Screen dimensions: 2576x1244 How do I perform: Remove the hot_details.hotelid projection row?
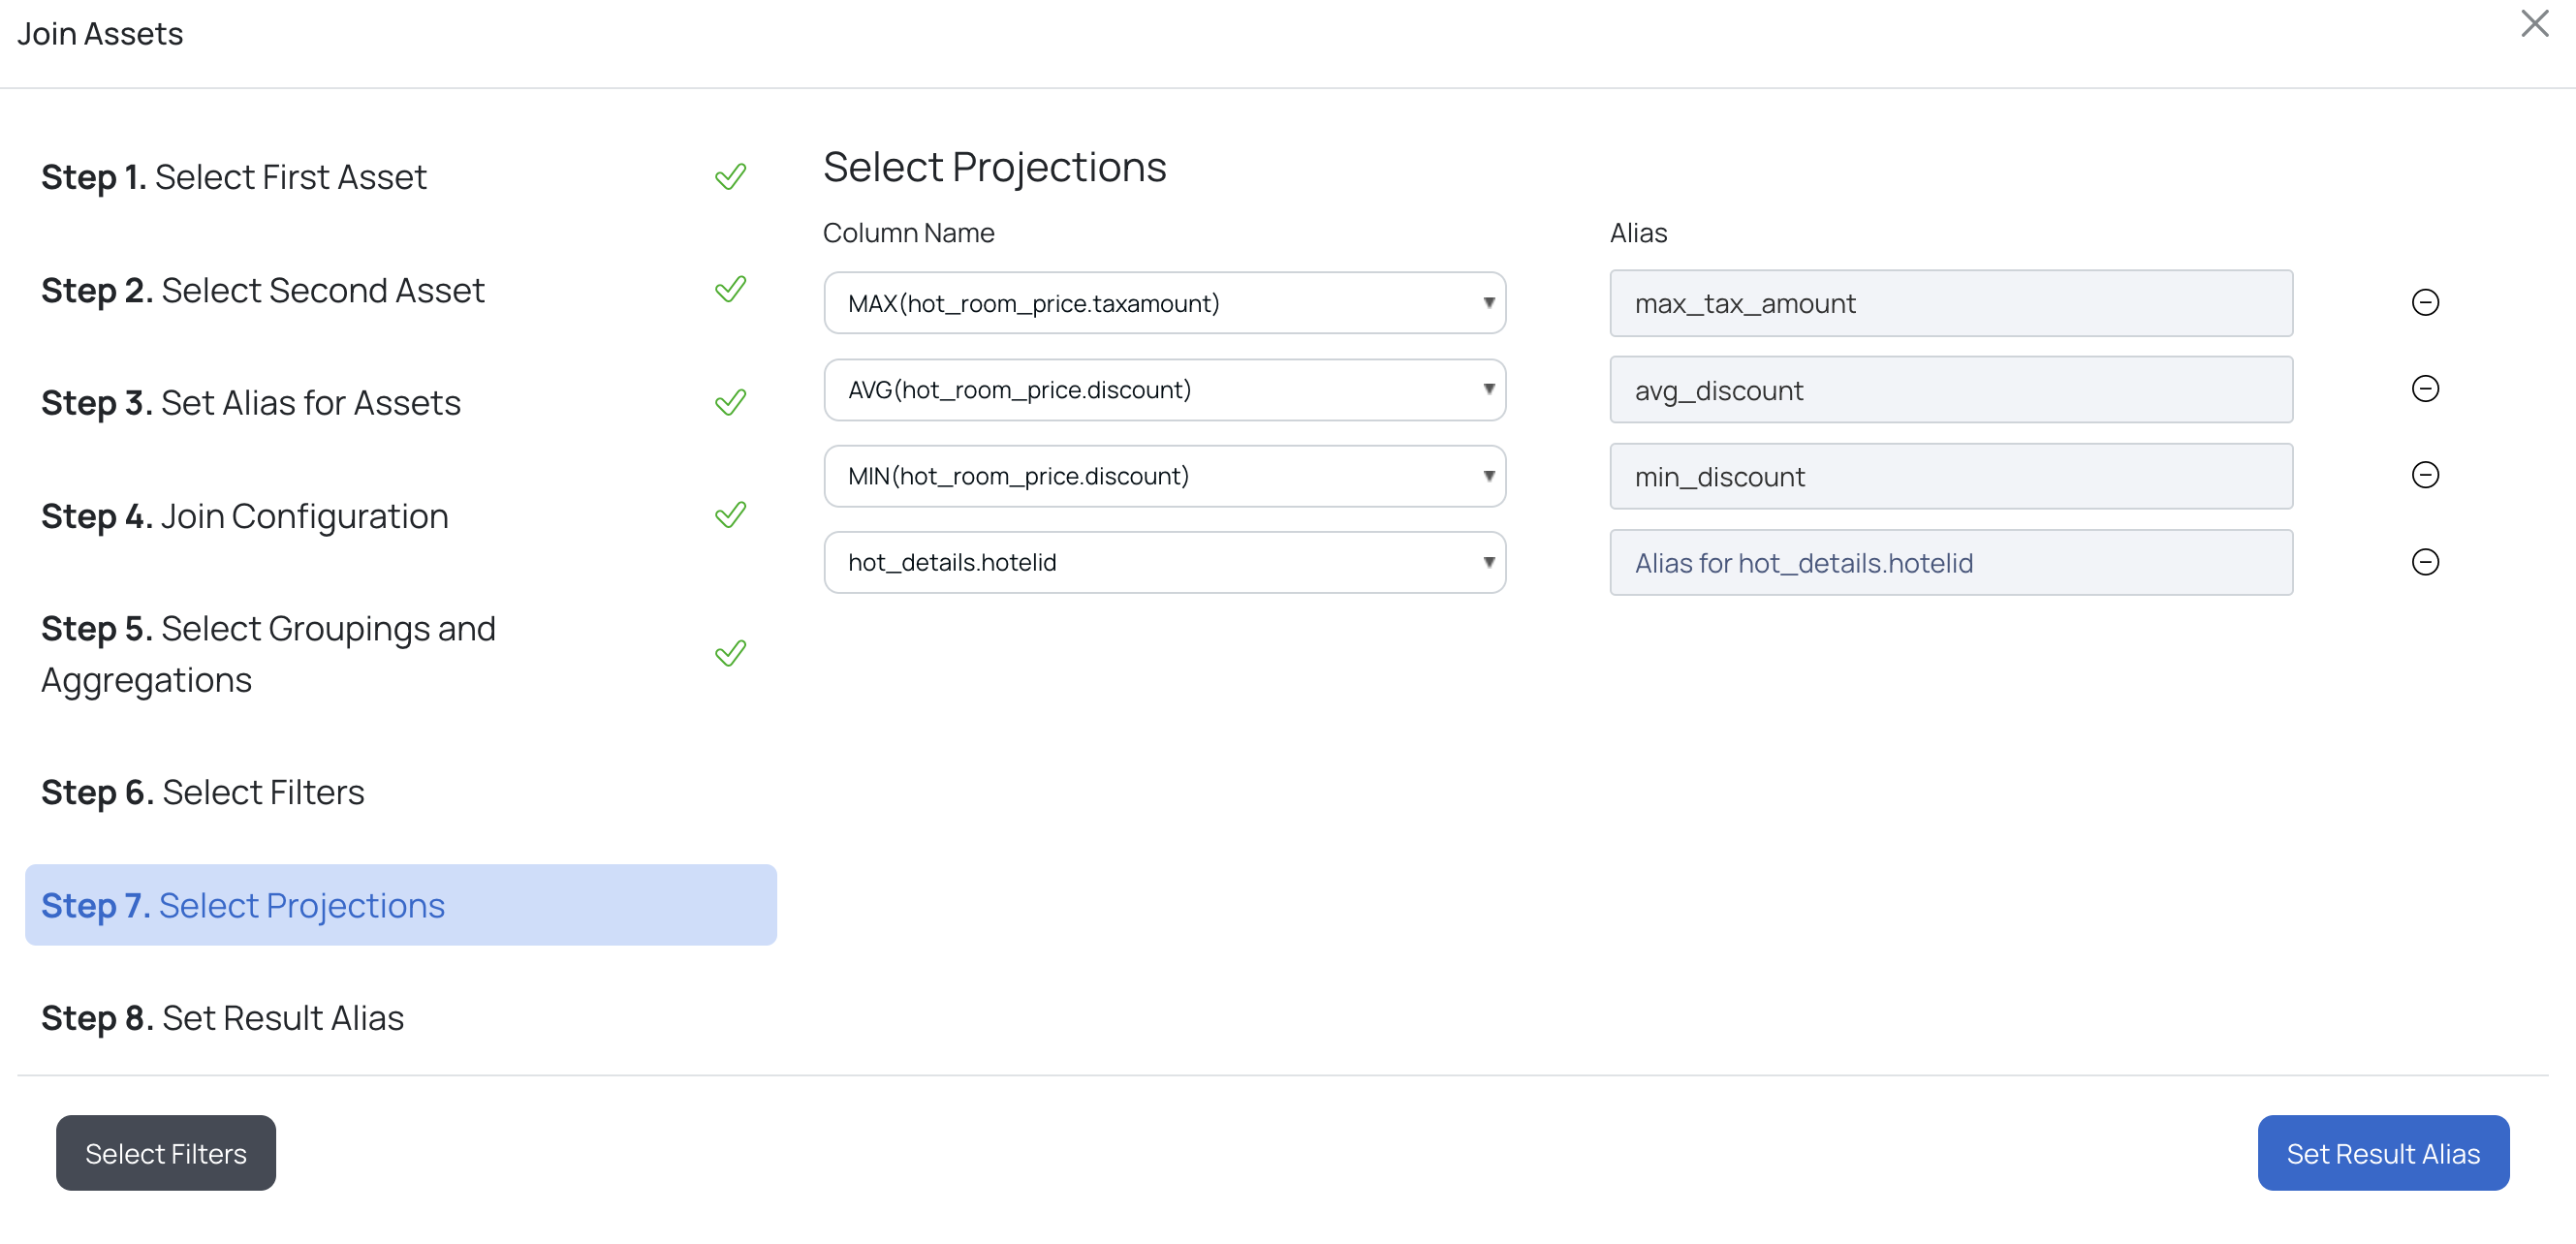tap(2425, 561)
